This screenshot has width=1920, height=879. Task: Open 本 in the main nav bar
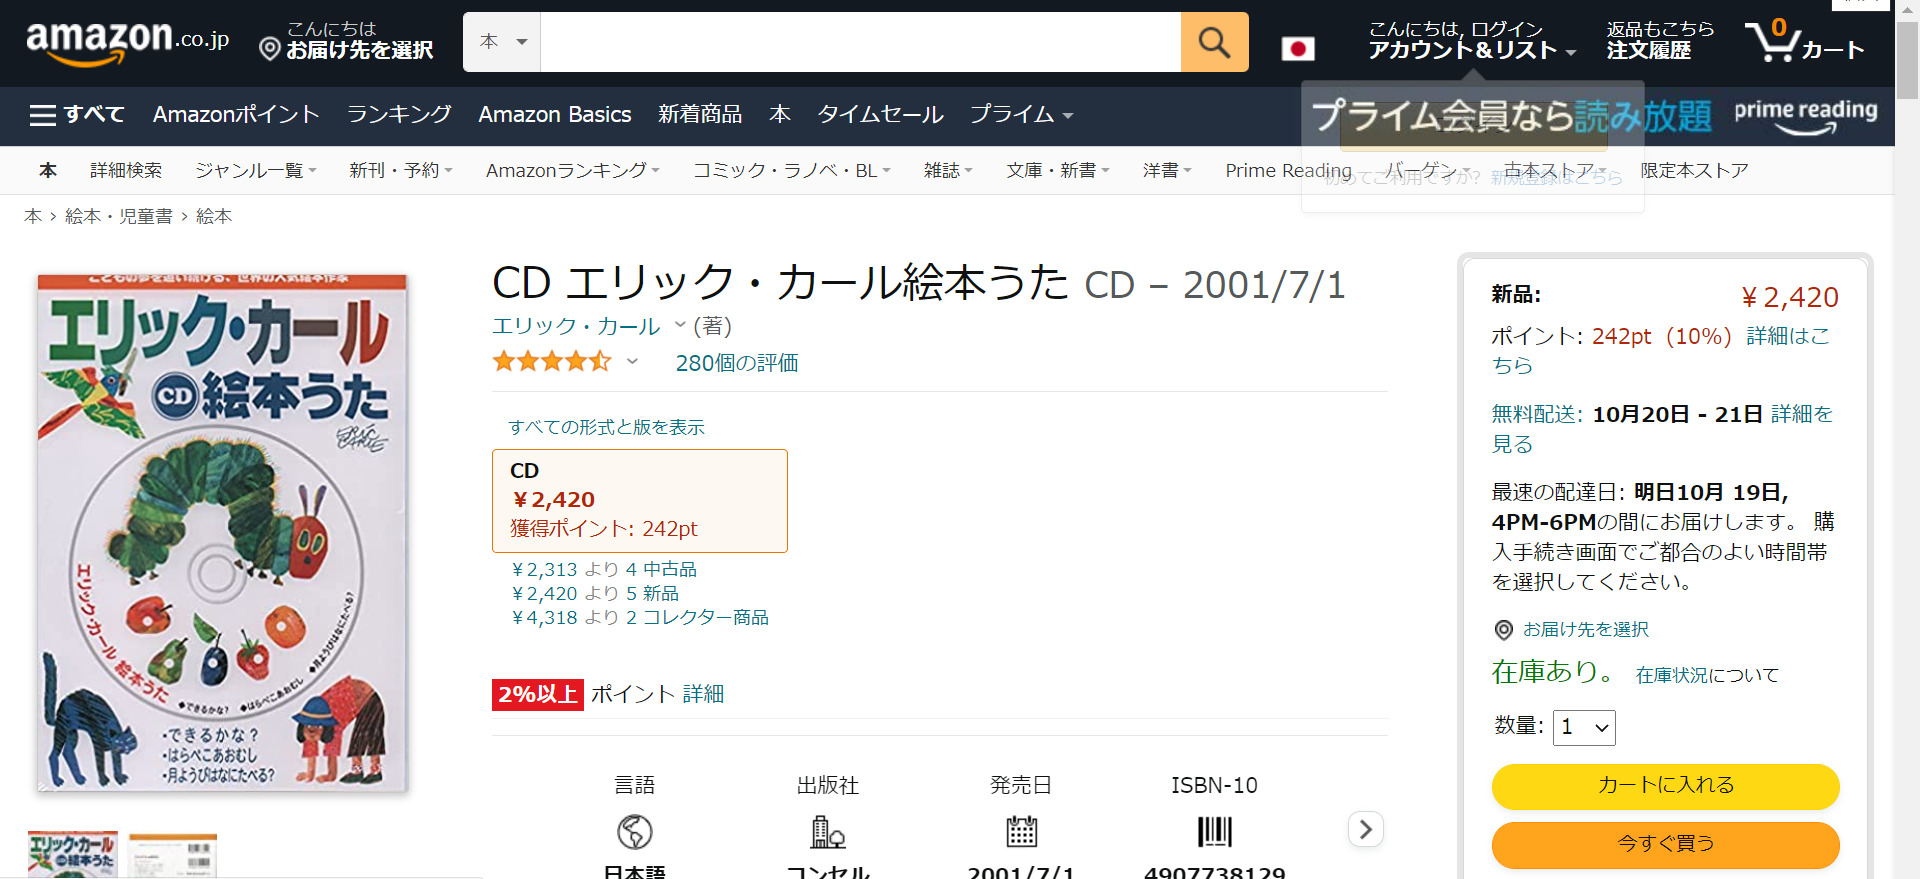(780, 115)
